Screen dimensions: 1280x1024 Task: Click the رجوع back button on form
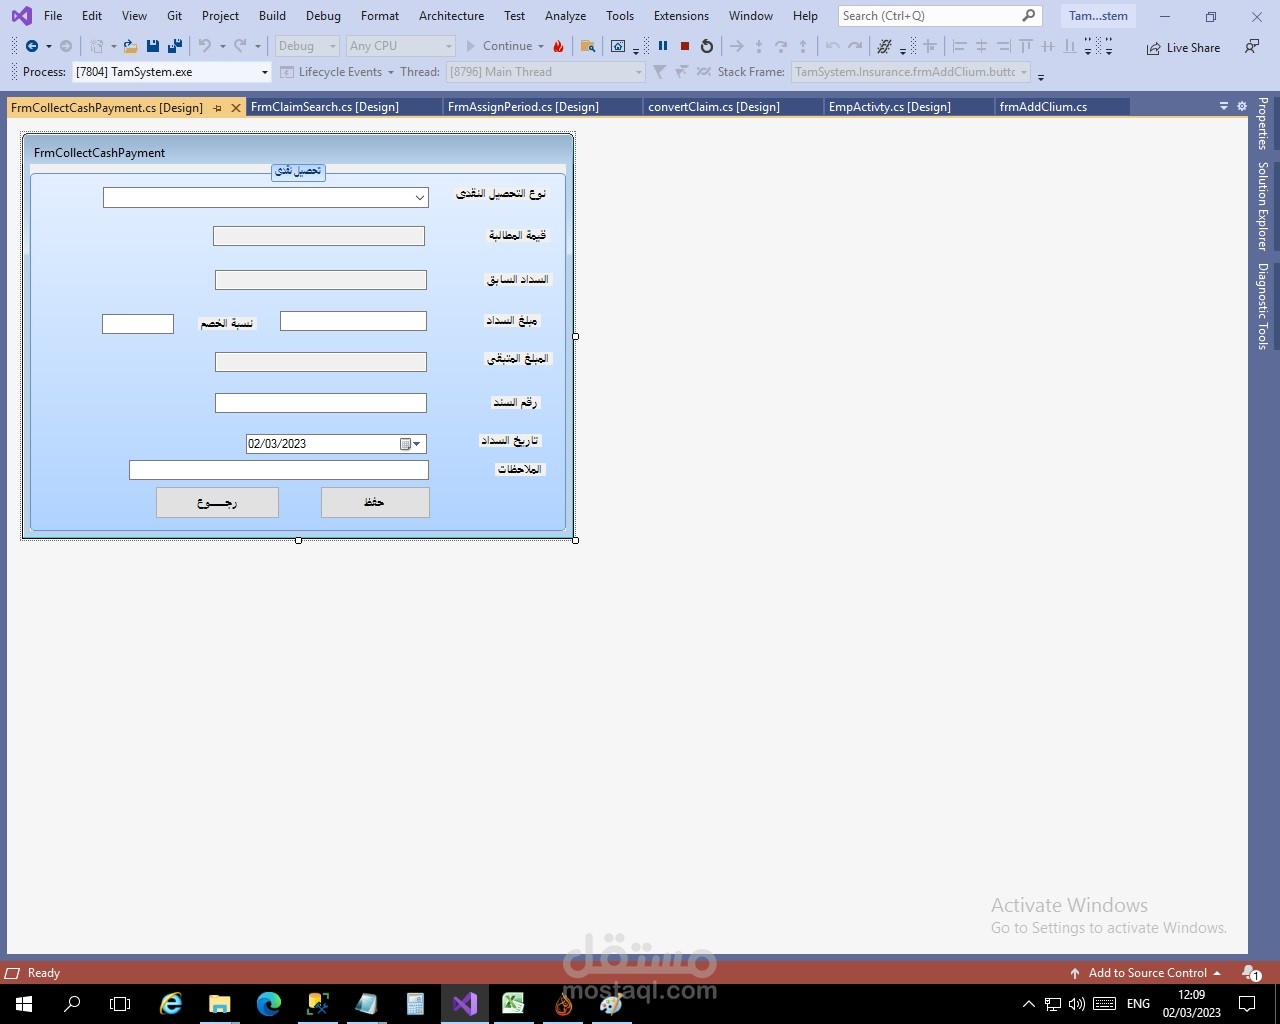[x=217, y=502]
